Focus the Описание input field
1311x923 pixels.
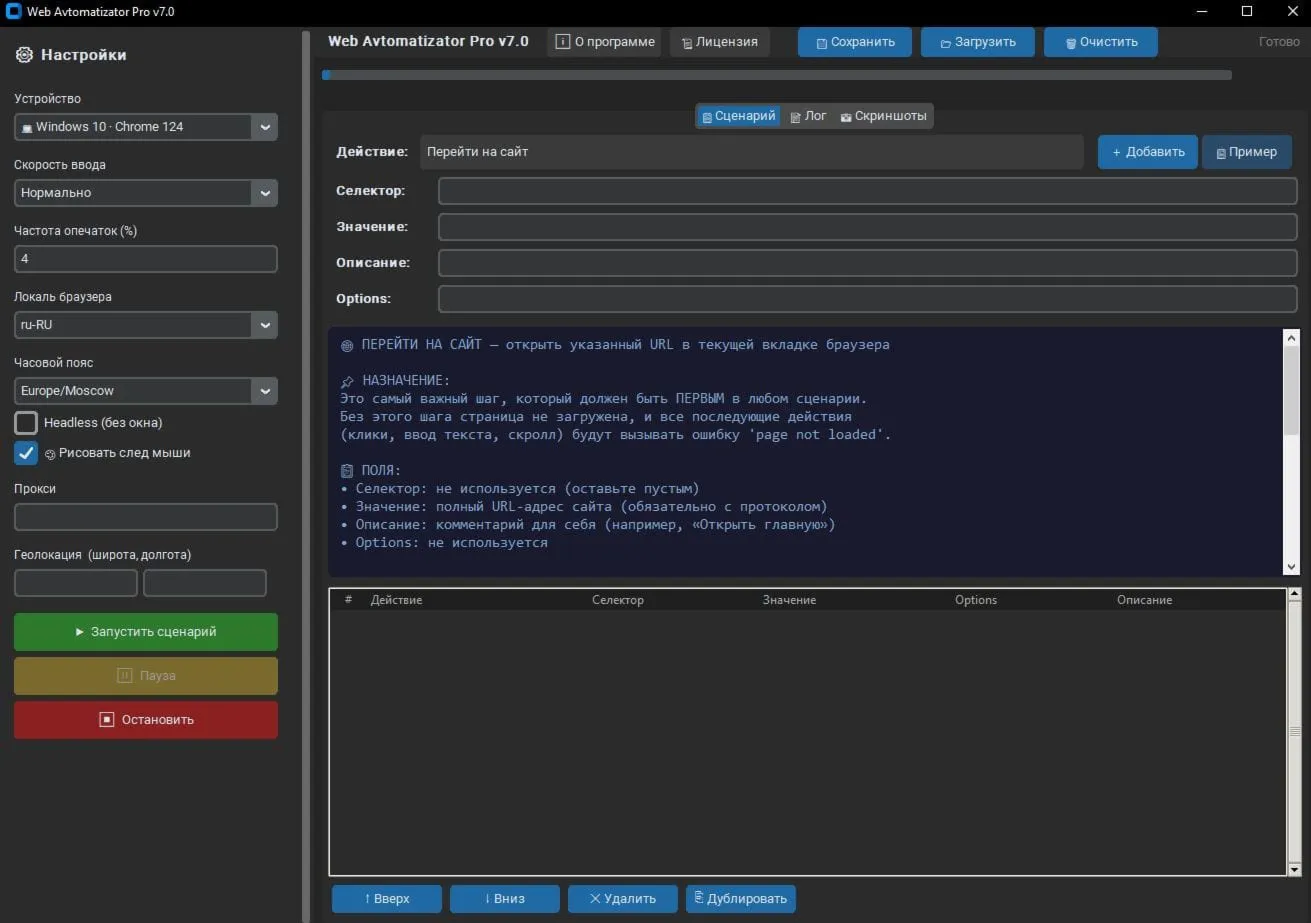868,263
